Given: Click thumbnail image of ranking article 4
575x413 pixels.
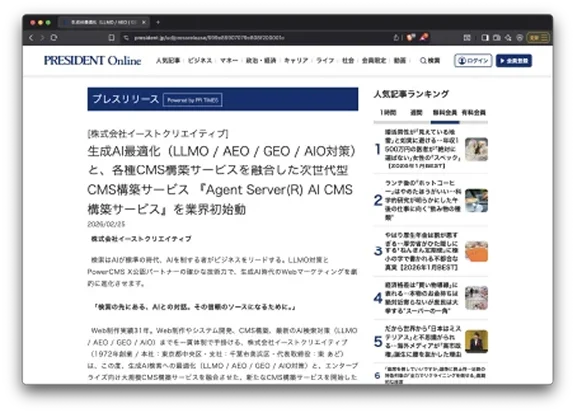Looking at the screenshot, I should pyautogui.click(x=476, y=298).
